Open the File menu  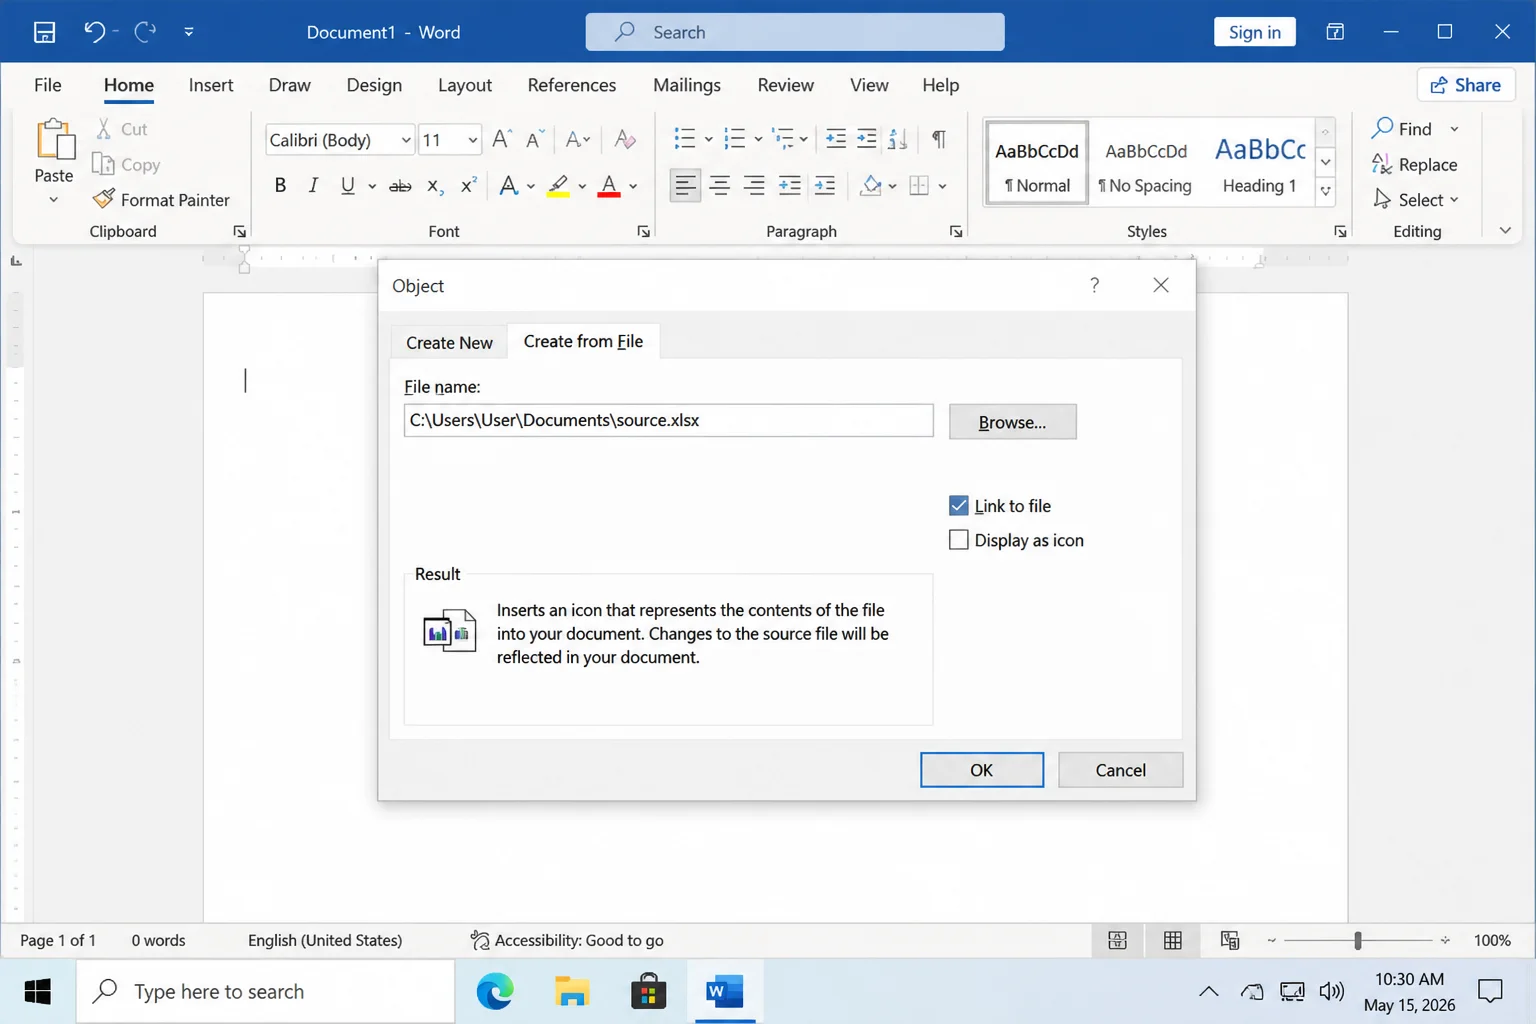(48, 85)
